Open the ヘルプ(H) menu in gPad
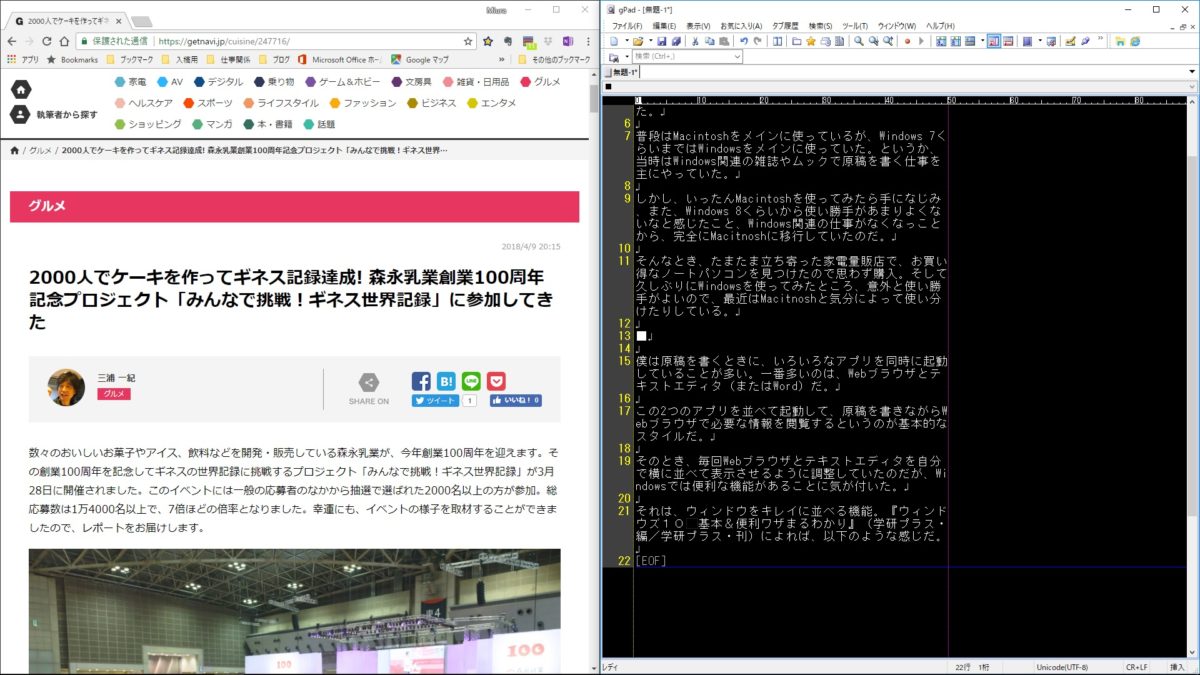1200x675 pixels. coord(940,25)
